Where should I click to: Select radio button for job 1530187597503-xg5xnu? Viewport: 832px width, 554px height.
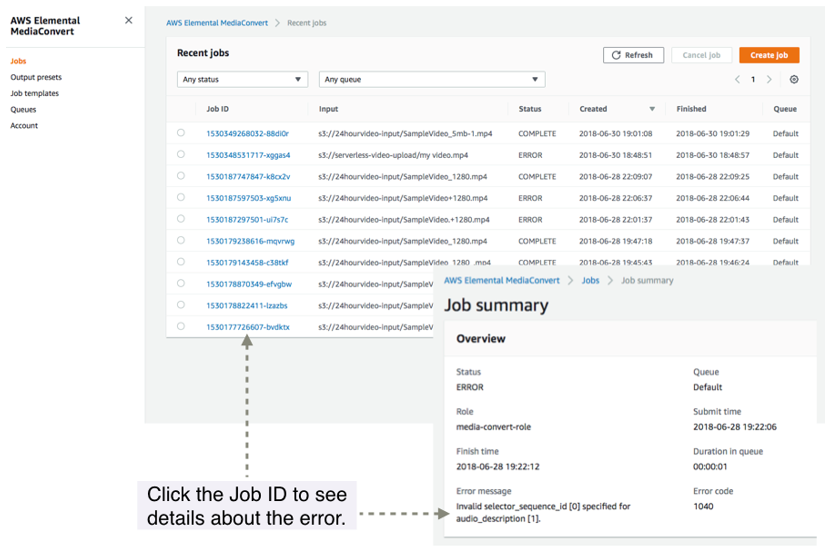pyautogui.click(x=181, y=198)
